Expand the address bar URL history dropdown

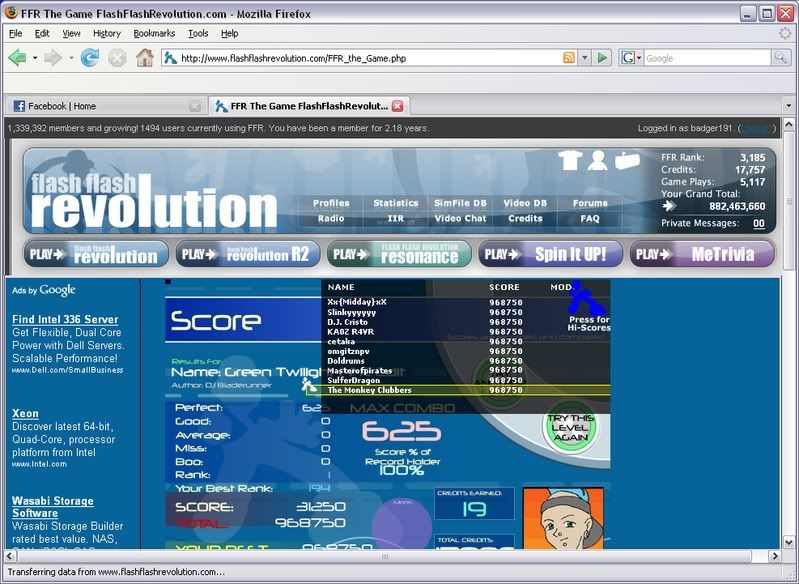(584, 58)
